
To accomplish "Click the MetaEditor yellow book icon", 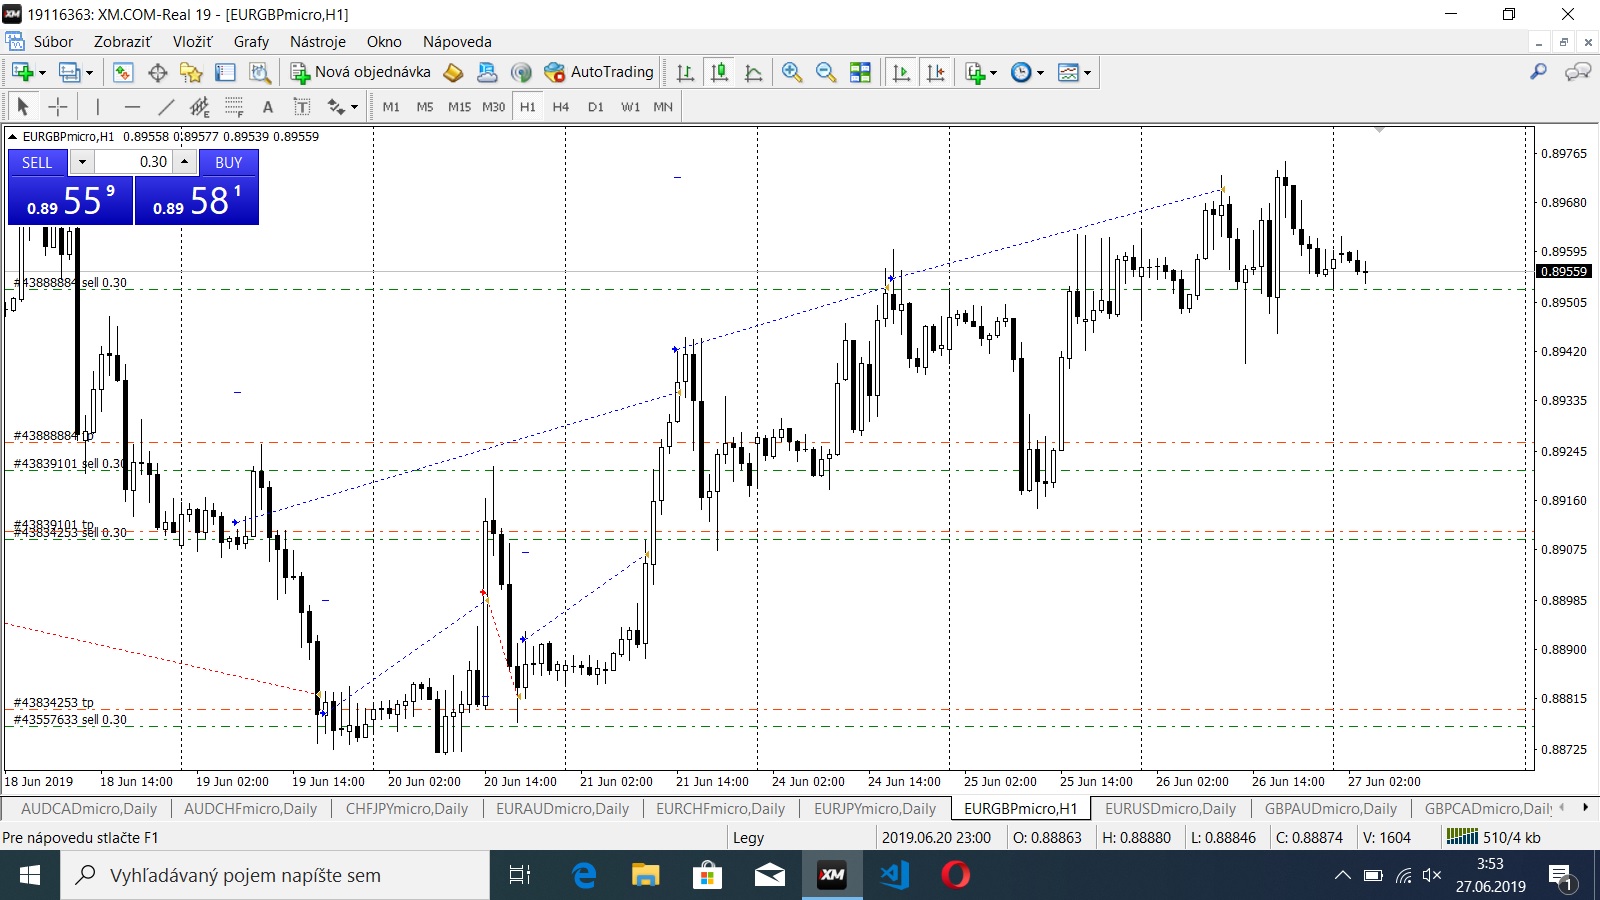I will (453, 72).
